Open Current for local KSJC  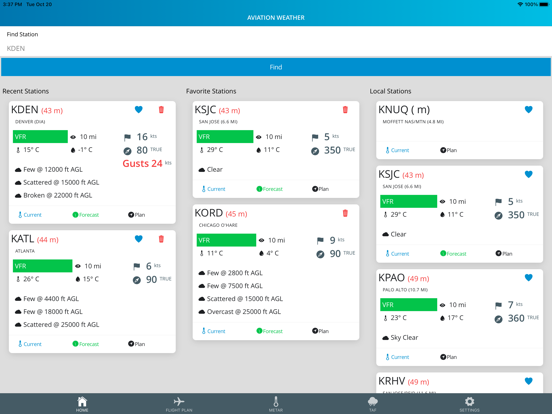click(397, 253)
